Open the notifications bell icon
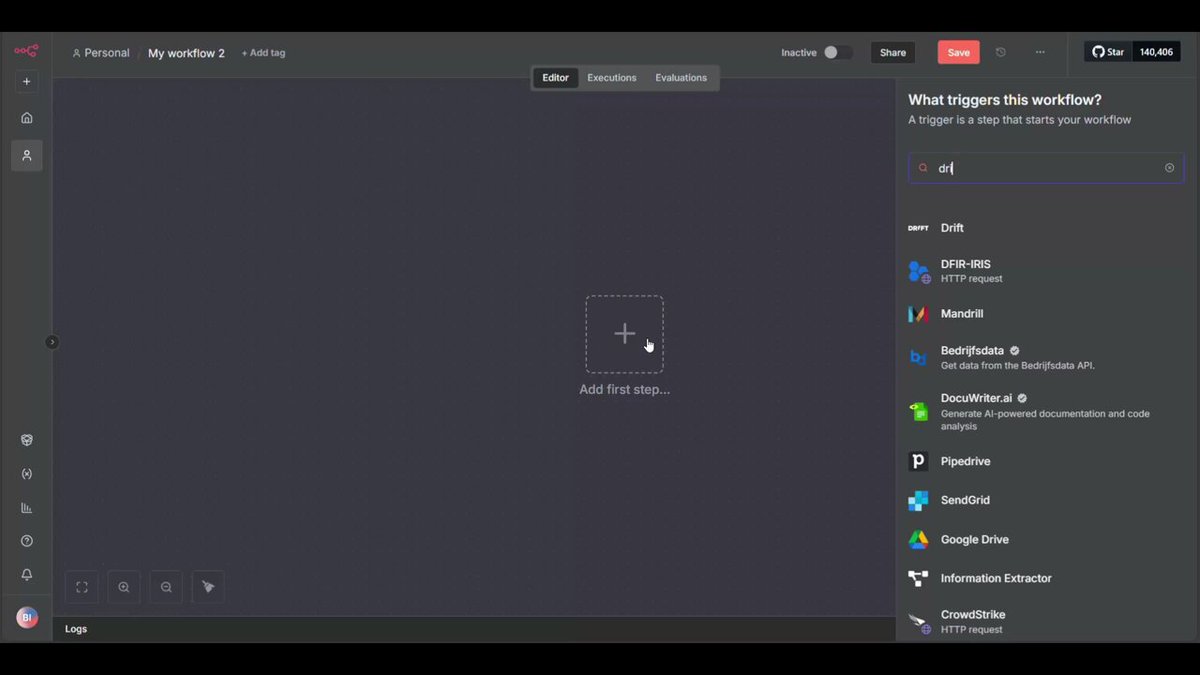The image size is (1200, 675). [27, 575]
